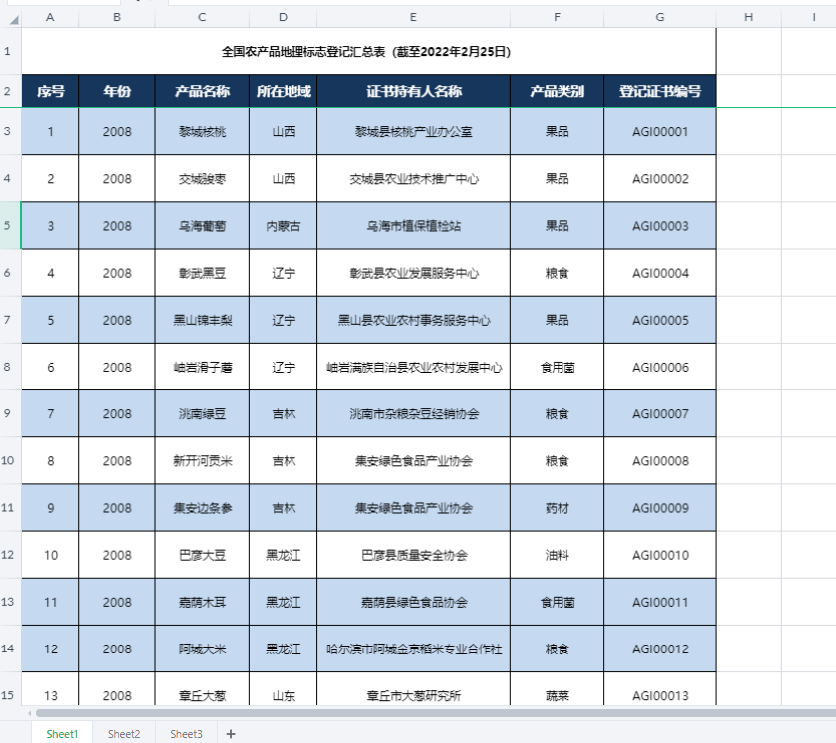
Task: Select cell 洮南绿豆
Action: coord(202,413)
